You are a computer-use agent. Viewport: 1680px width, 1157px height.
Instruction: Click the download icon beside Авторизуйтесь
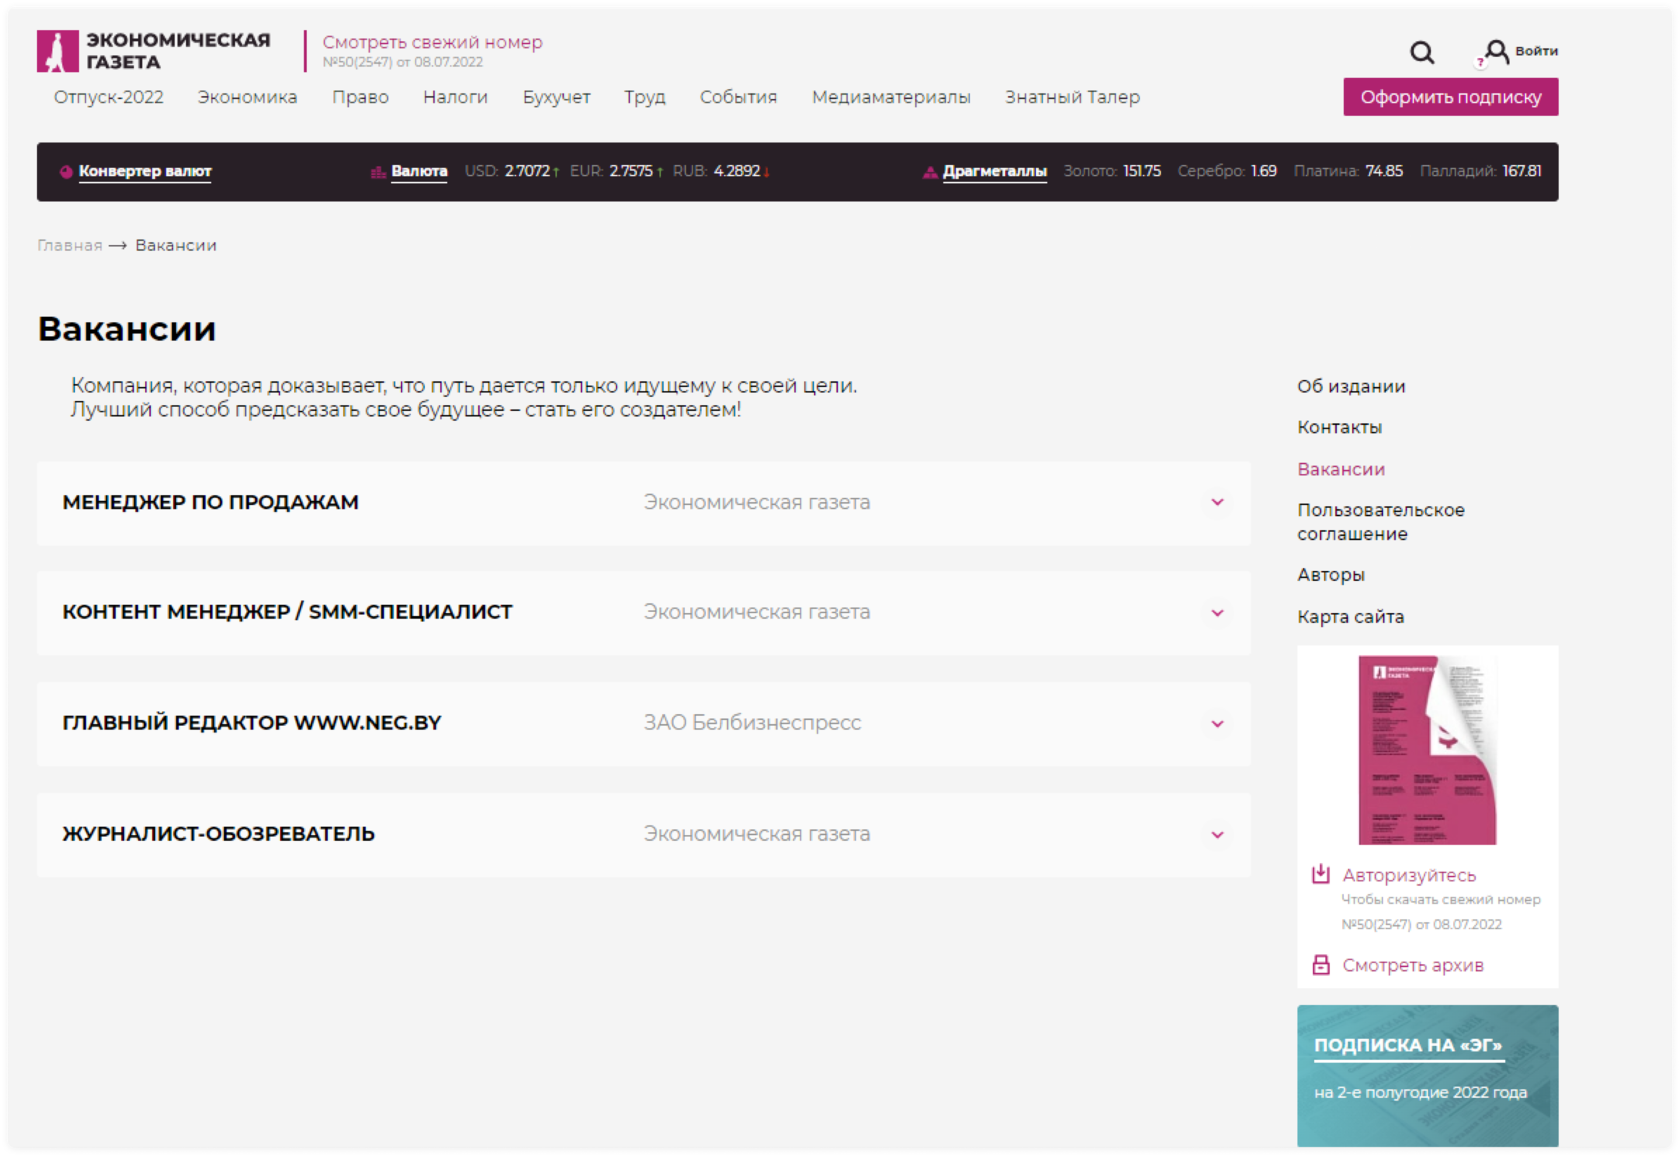(1320, 874)
